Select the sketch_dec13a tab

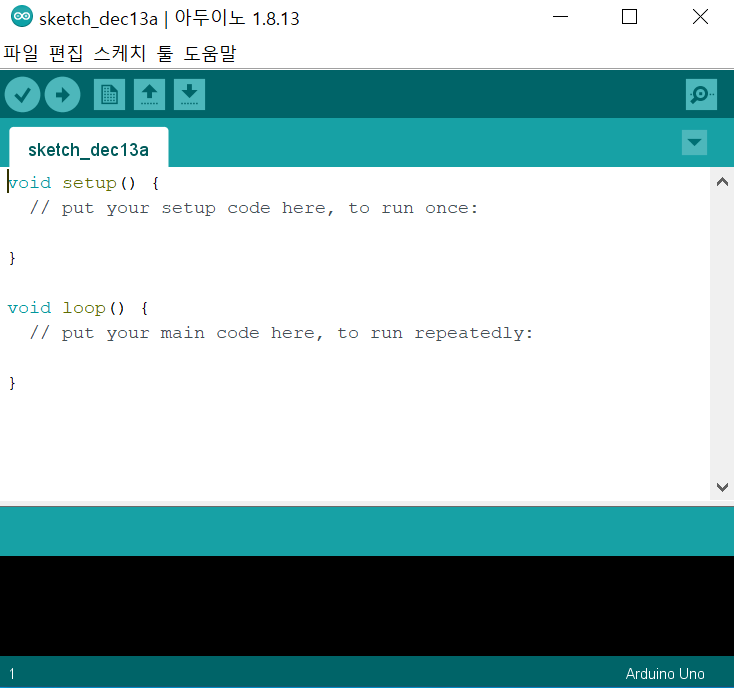coord(88,147)
